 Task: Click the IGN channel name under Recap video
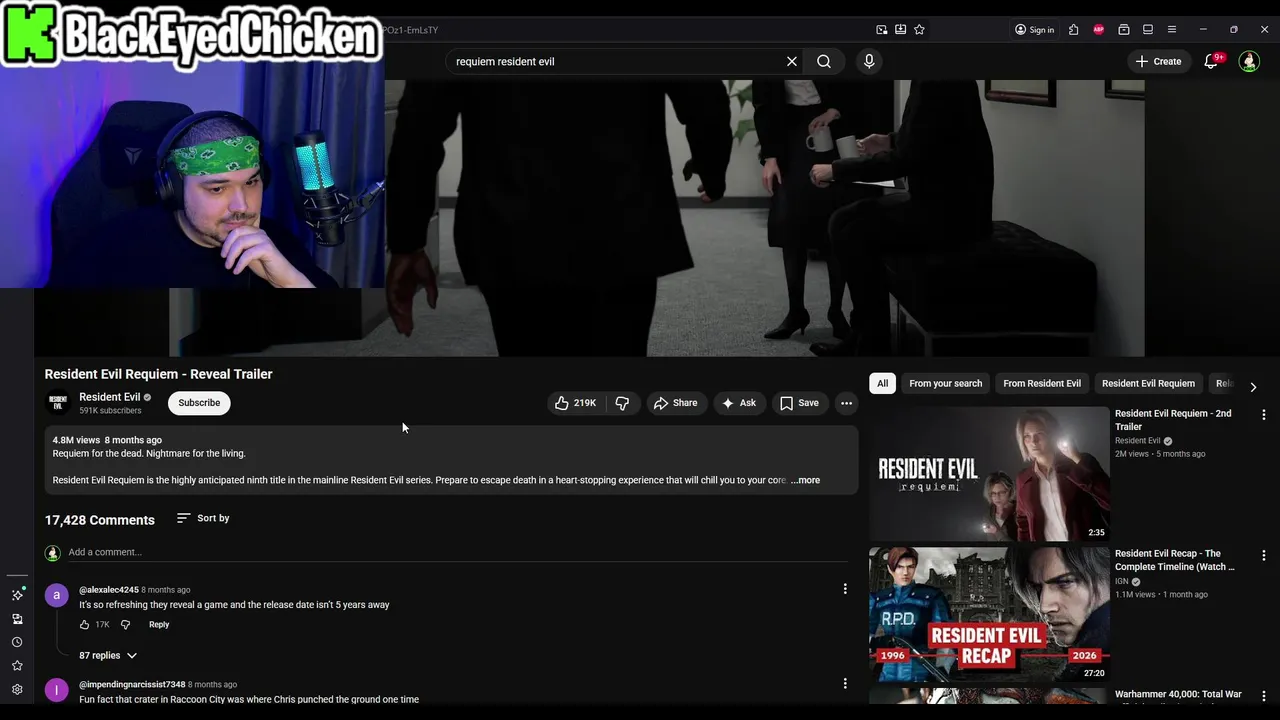[x=1121, y=581]
